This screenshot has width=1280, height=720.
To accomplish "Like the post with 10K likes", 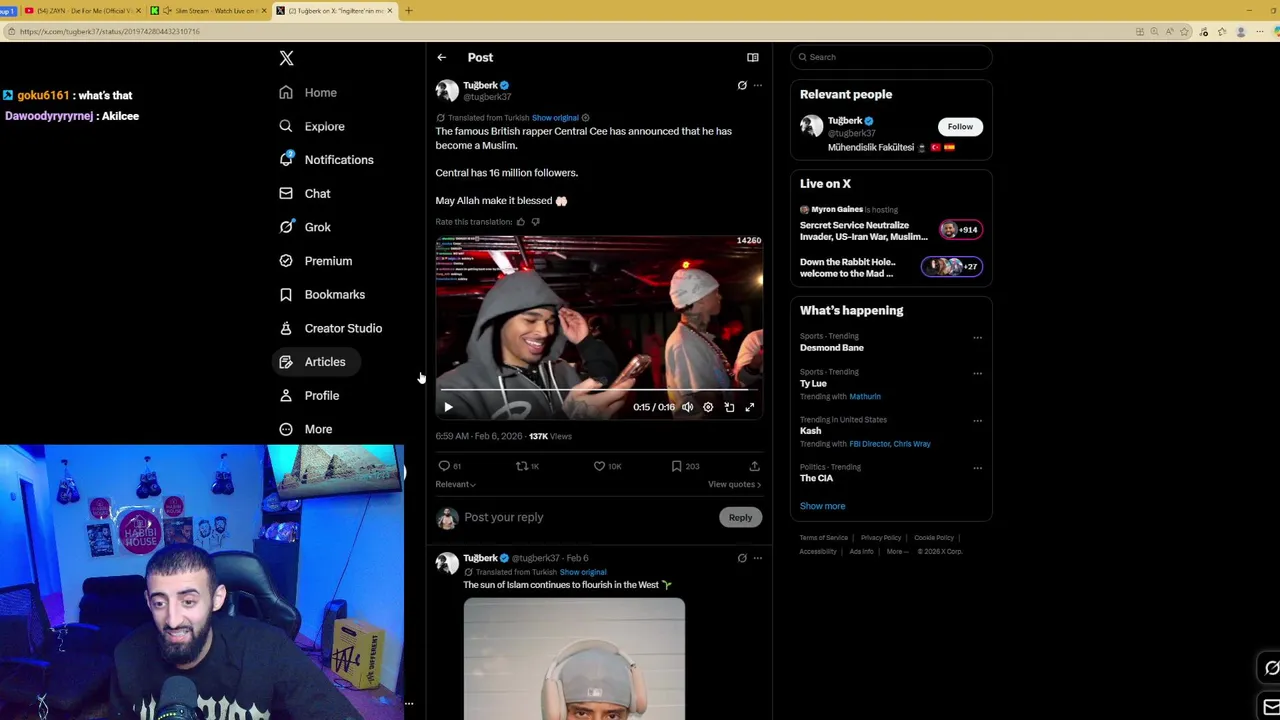I will [607, 466].
